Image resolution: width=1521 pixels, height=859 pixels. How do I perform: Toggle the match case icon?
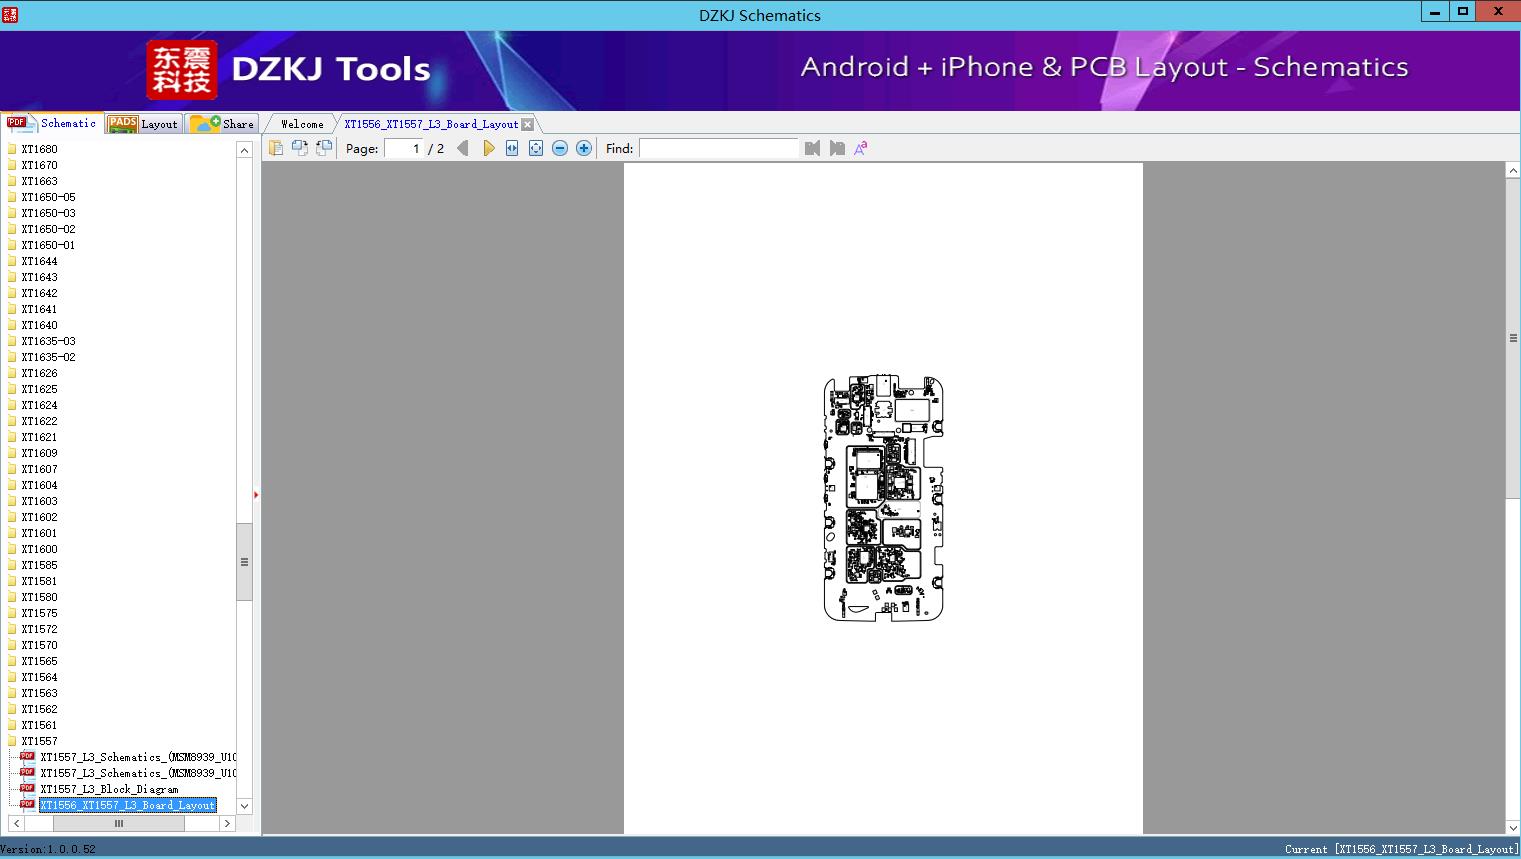(x=861, y=148)
